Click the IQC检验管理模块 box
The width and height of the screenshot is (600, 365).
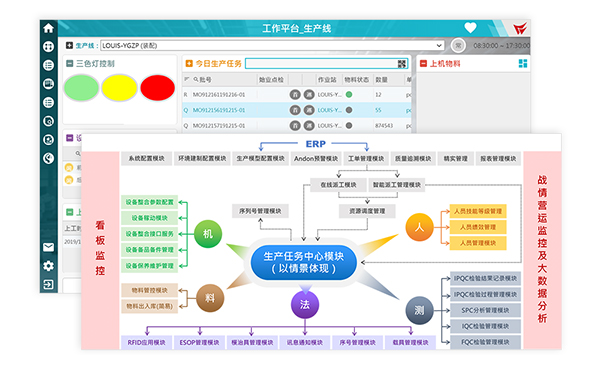point(486,326)
